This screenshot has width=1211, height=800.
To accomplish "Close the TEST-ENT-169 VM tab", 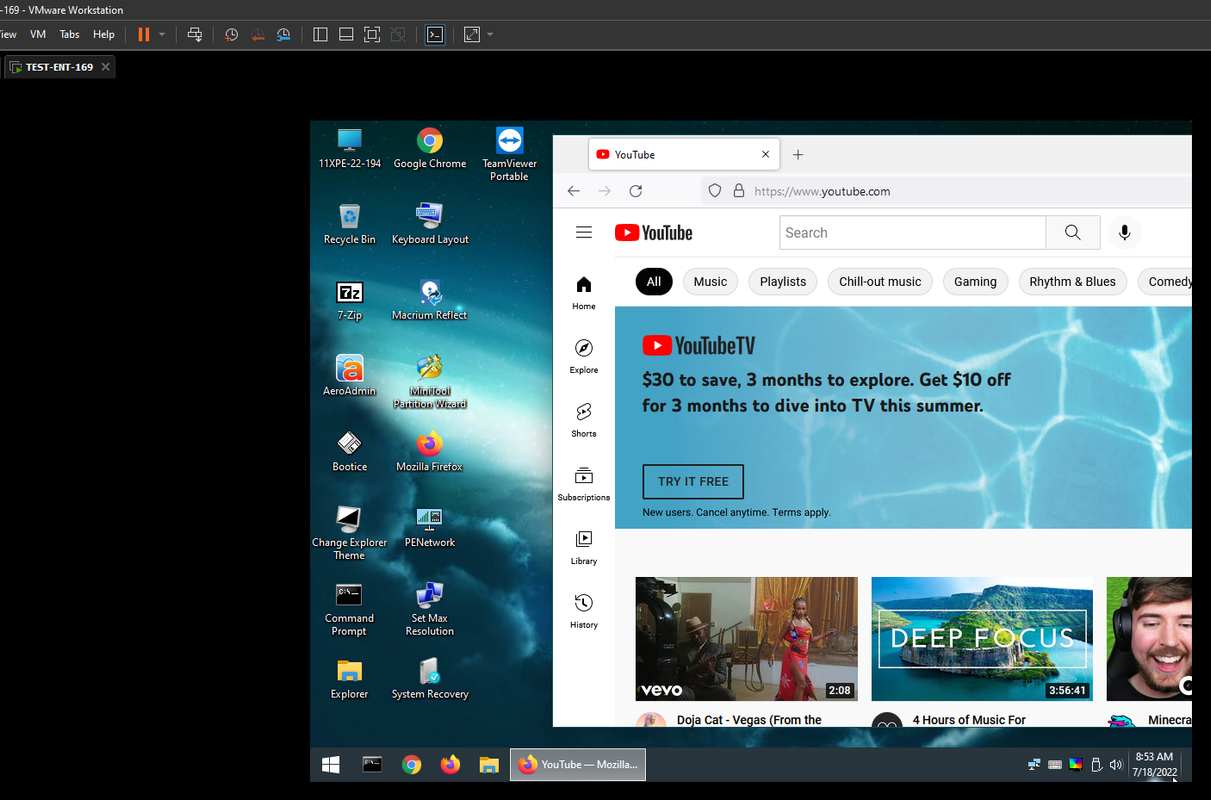I will 106,67.
